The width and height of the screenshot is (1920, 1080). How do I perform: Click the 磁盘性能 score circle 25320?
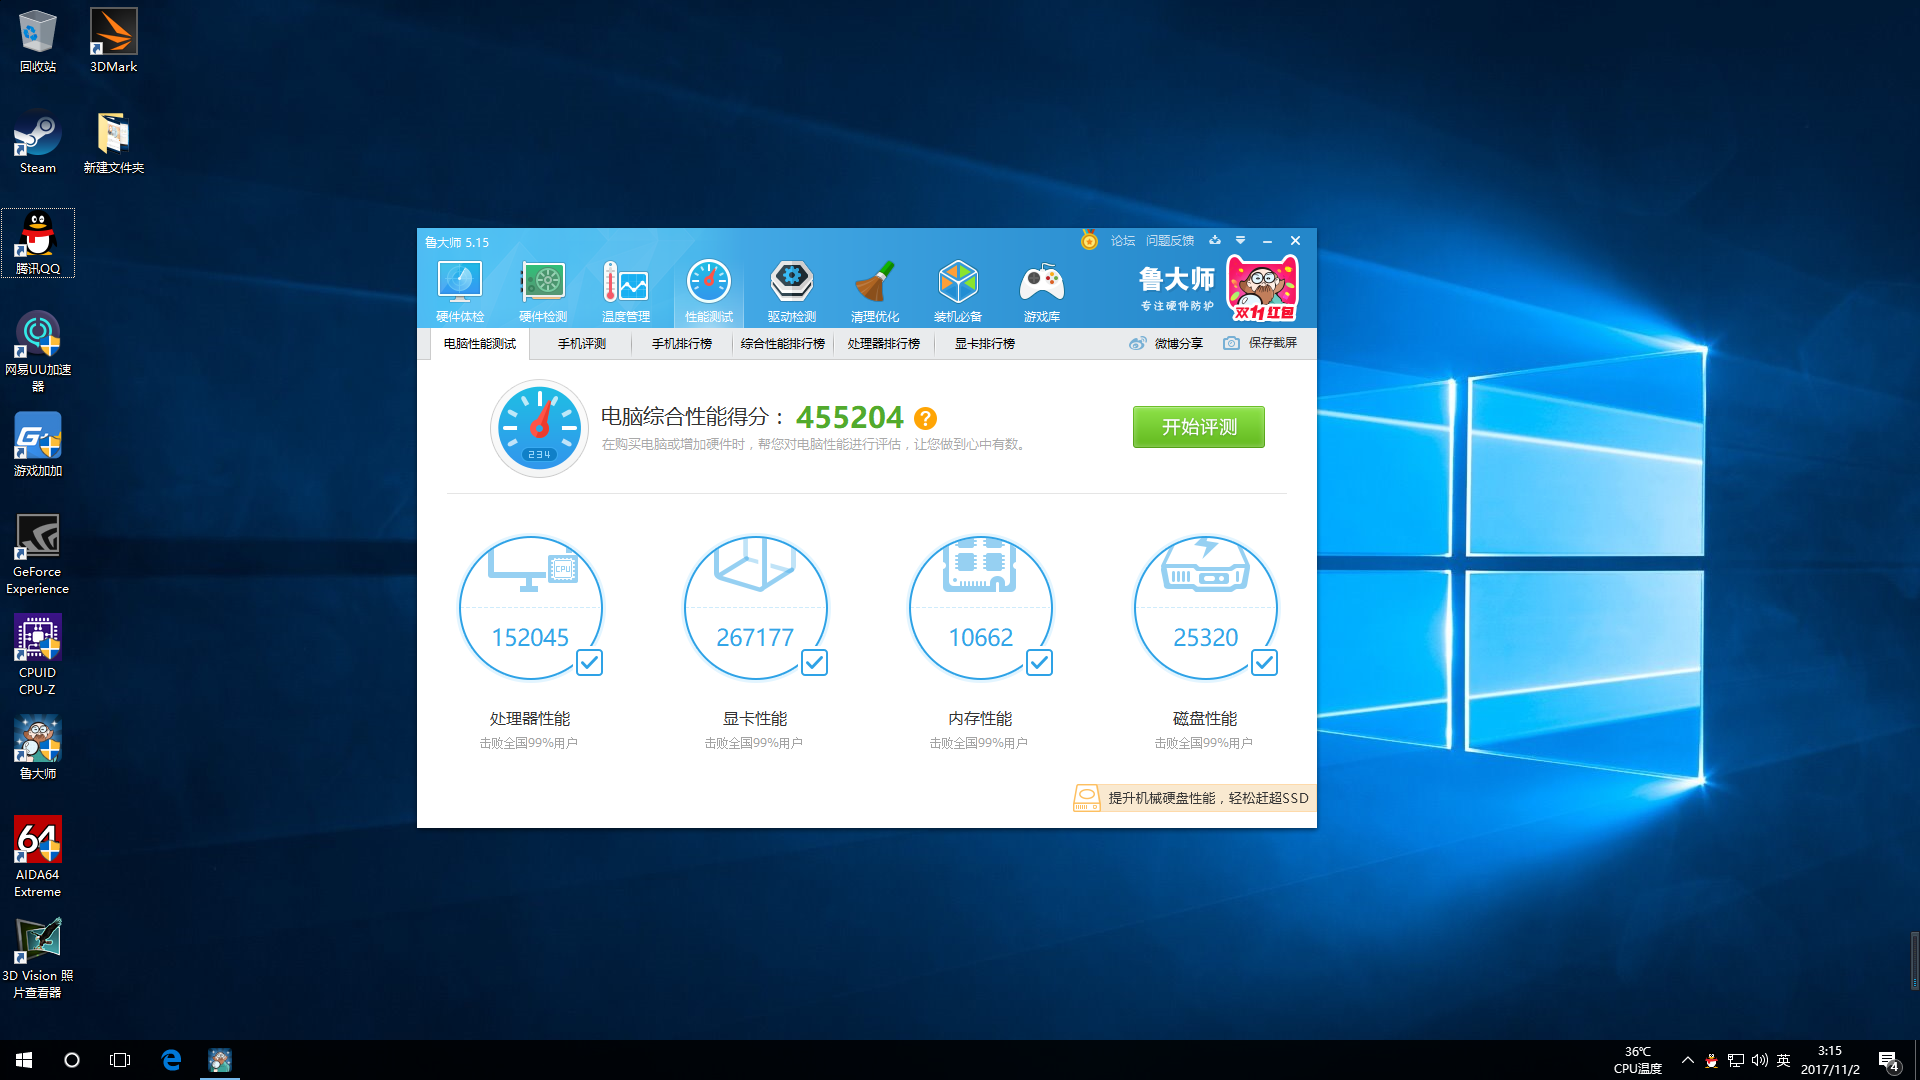pos(1205,608)
